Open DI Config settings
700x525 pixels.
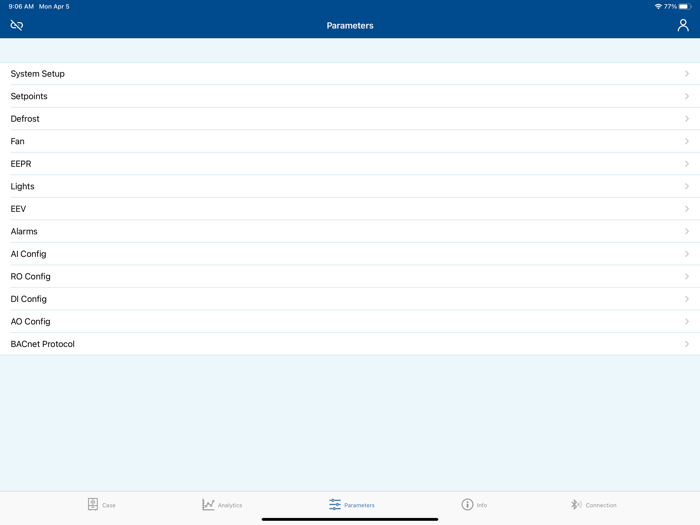(350, 299)
